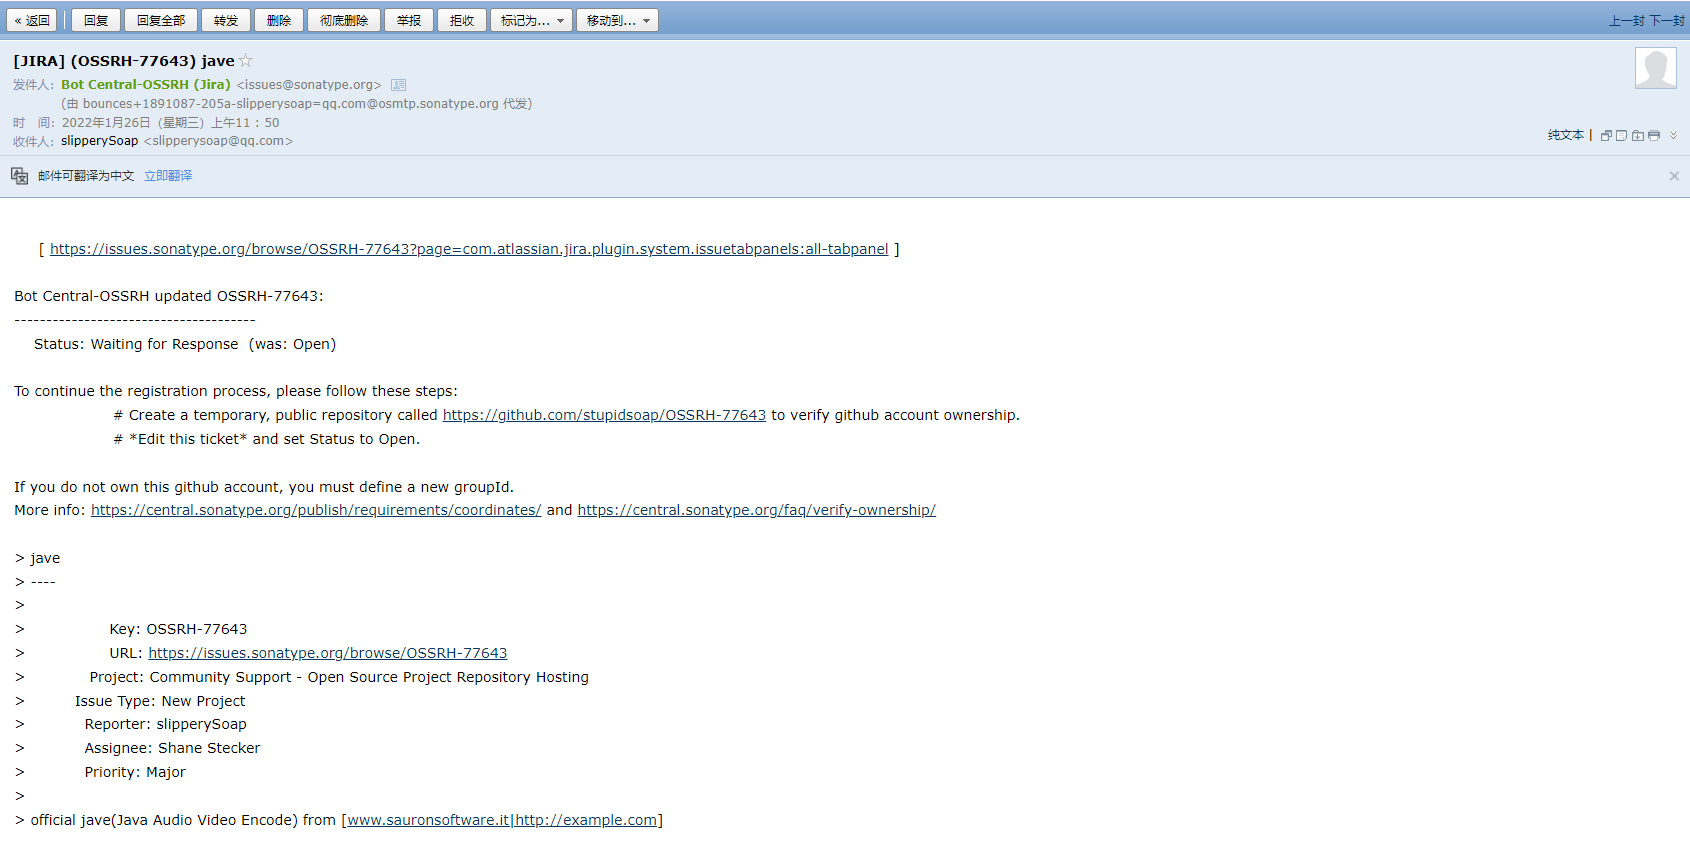The width and height of the screenshot is (1690, 845).
Task: Click the bounces sender address line
Action: [x=297, y=104]
